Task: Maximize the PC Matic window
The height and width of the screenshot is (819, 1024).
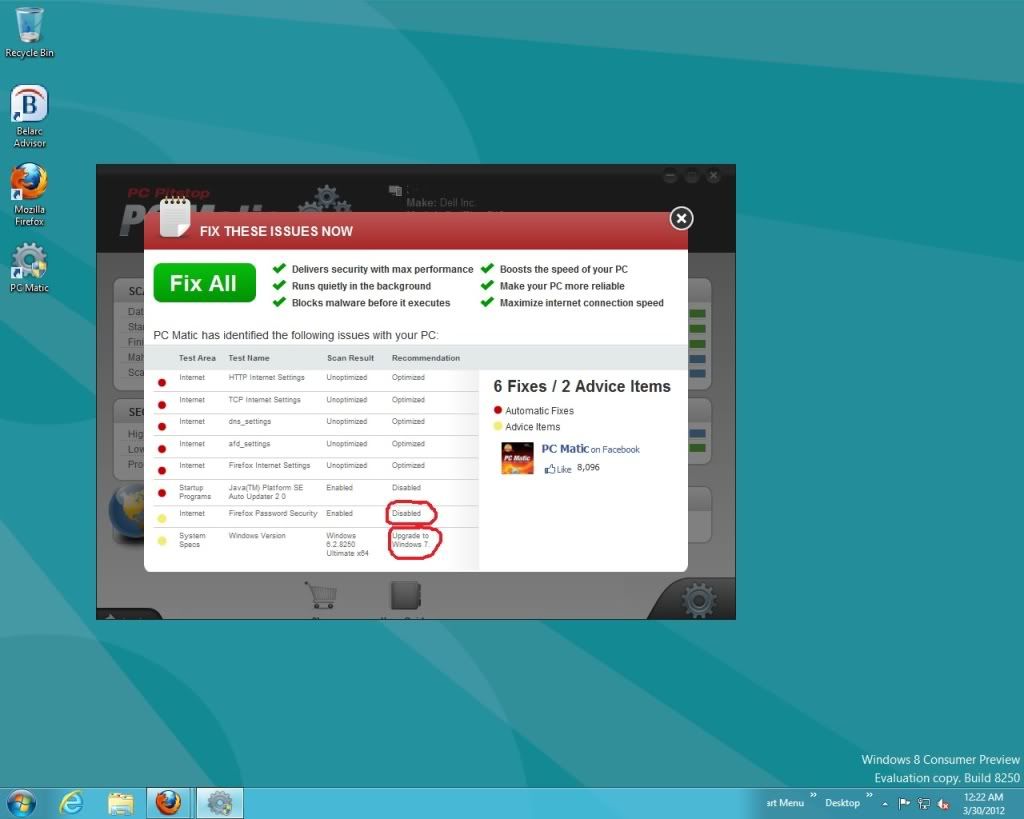Action: tap(692, 175)
